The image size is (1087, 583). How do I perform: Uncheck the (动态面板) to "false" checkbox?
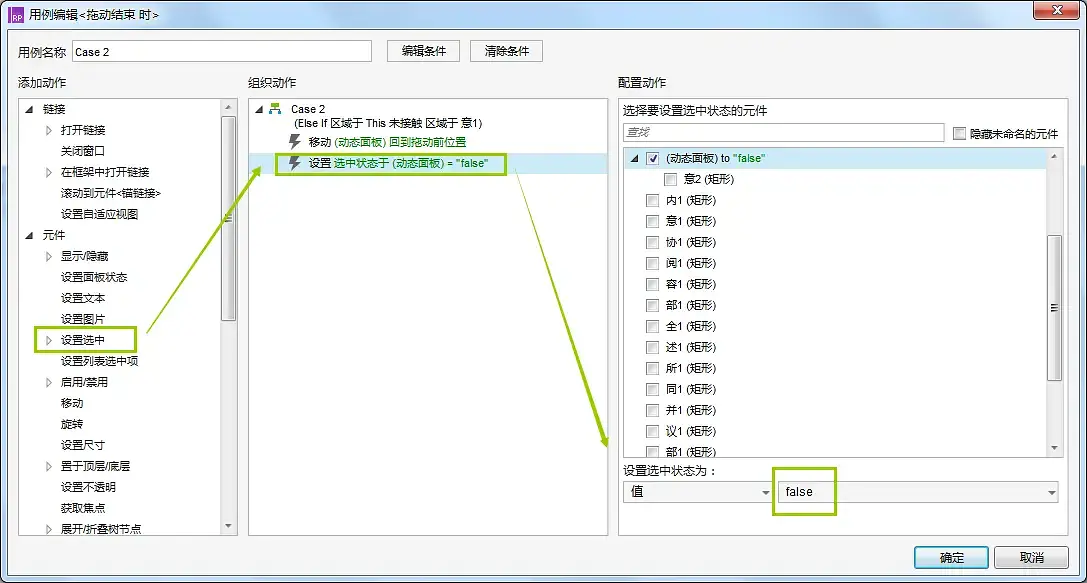[x=653, y=158]
